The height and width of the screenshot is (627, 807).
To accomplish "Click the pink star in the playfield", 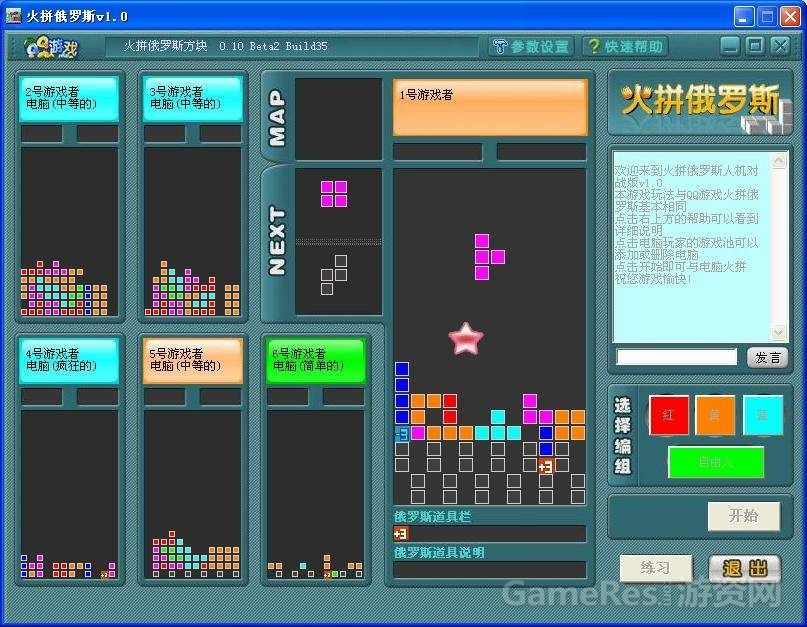I will pos(466,339).
